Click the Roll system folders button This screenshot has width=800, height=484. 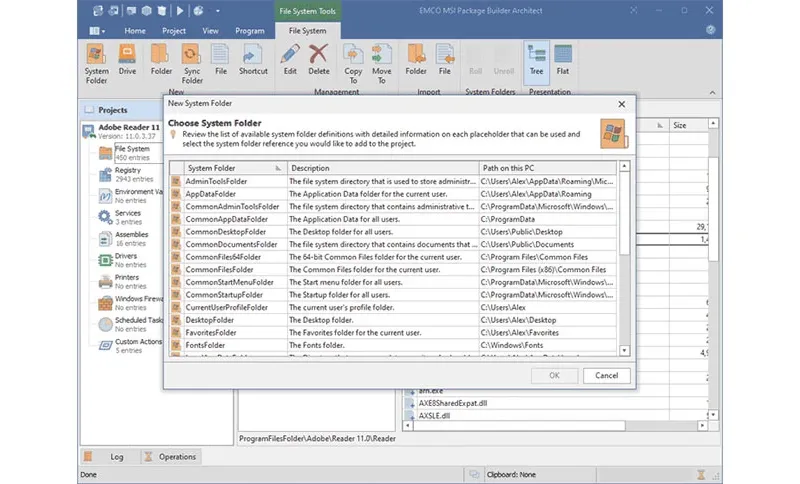pos(475,61)
